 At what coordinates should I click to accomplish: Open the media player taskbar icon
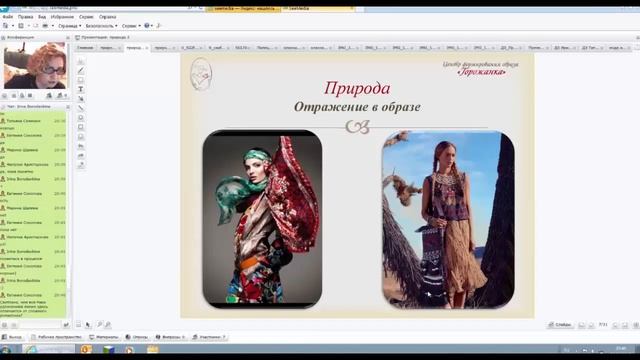(130, 349)
